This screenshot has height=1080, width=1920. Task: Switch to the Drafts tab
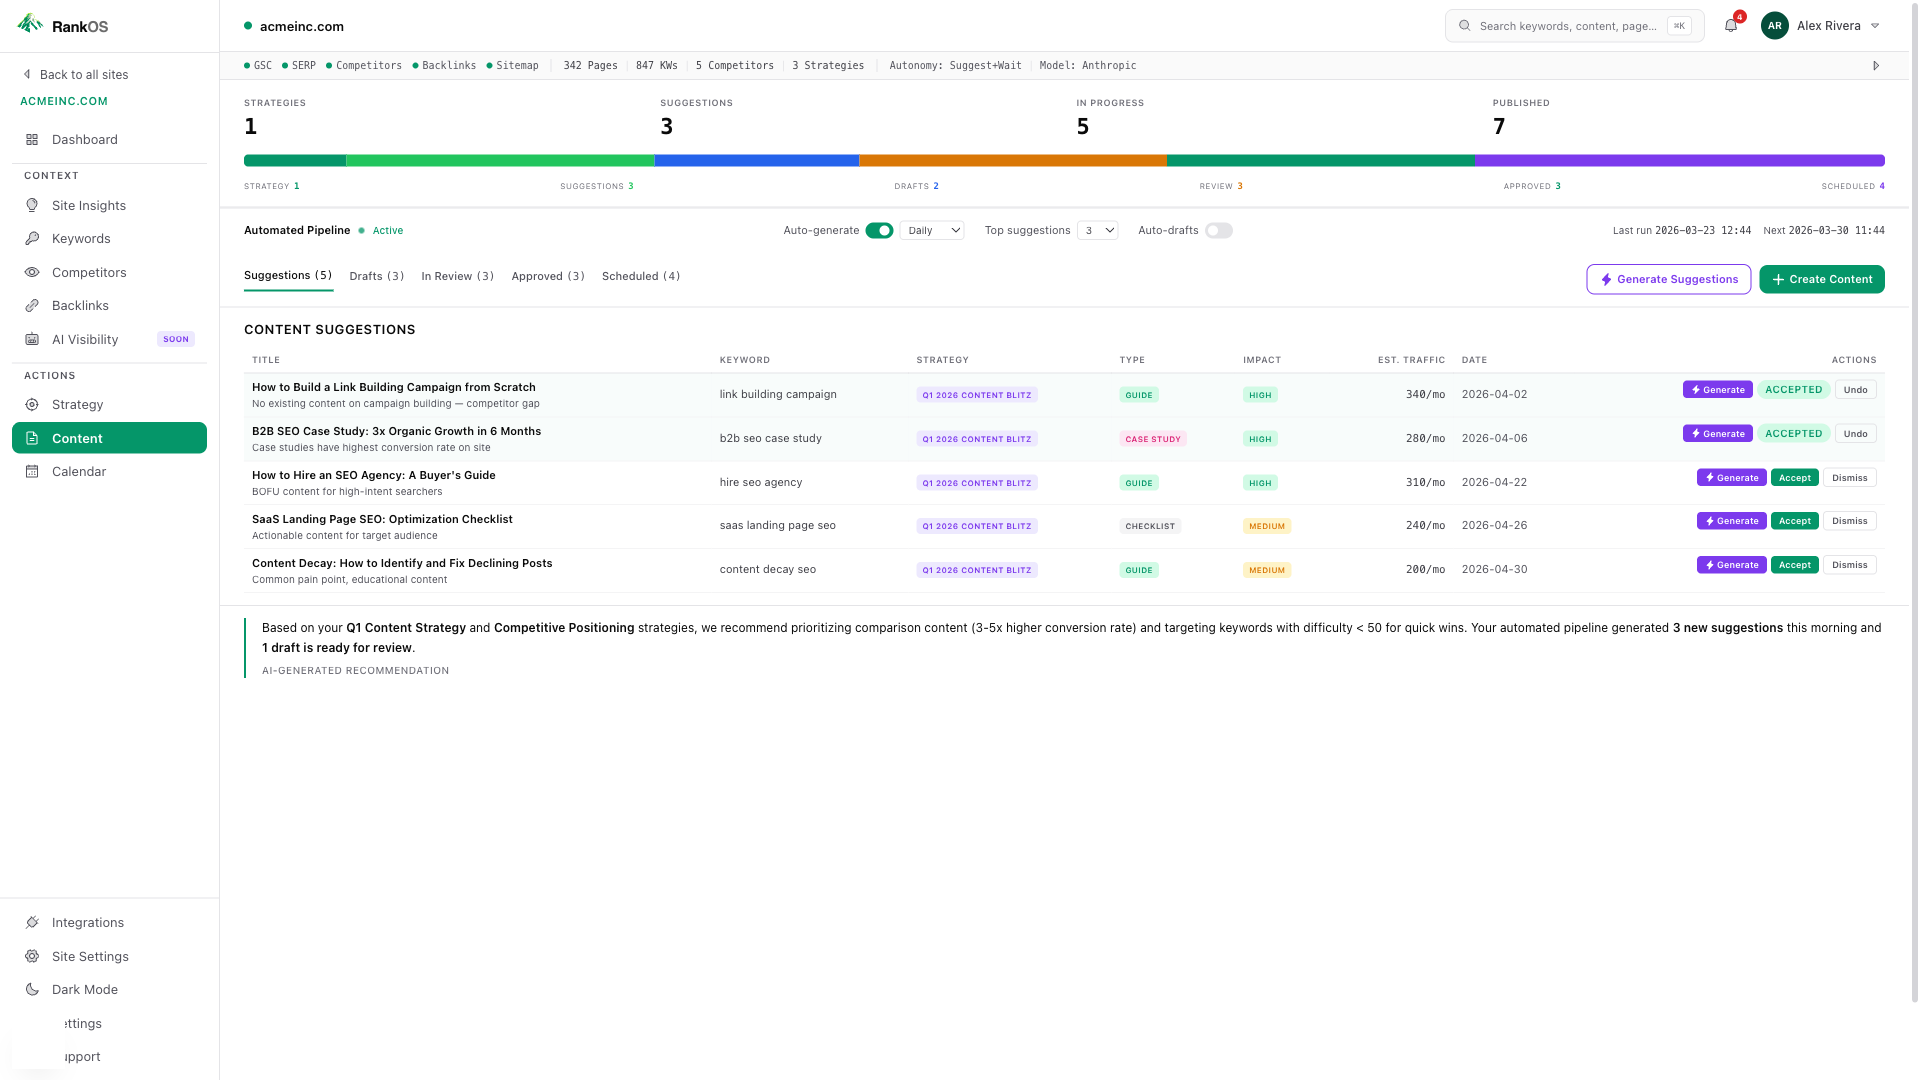point(376,276)
